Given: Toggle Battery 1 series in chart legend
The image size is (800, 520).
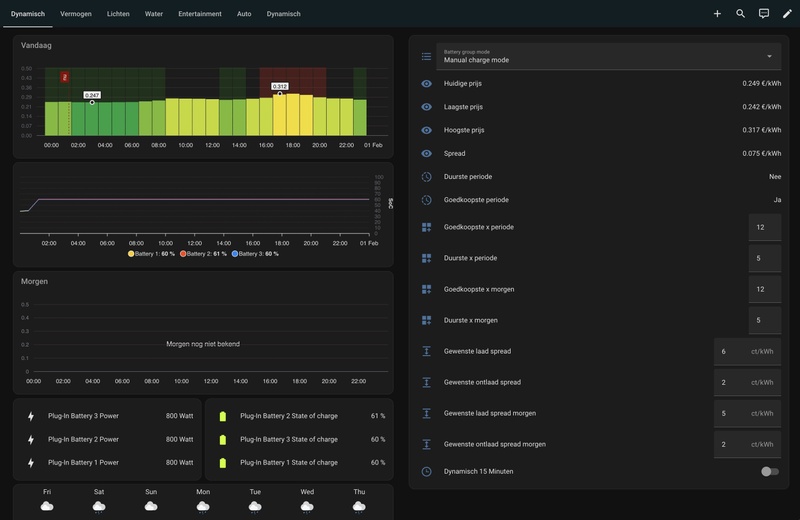Looking at the screenshot, I should [152, 254].
